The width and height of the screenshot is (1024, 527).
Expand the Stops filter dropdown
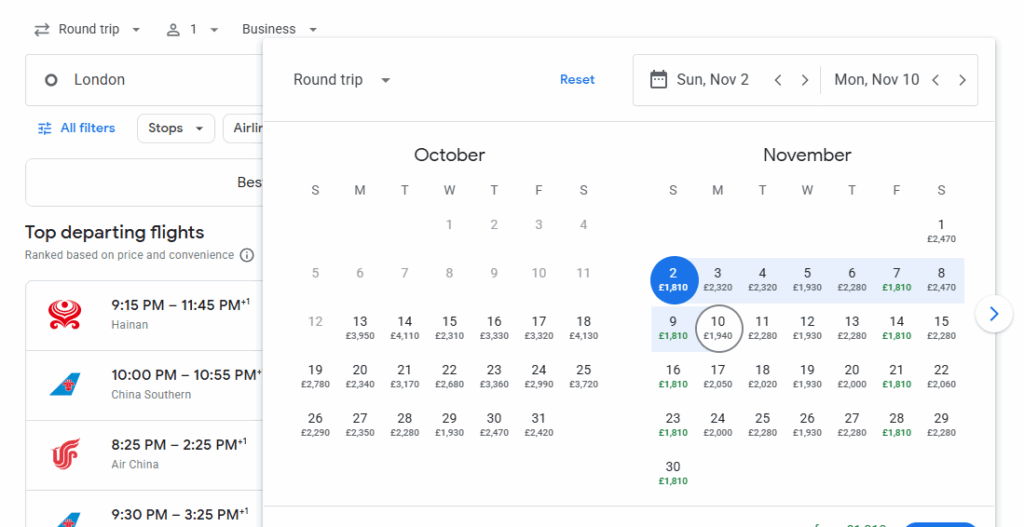(176, 128)
